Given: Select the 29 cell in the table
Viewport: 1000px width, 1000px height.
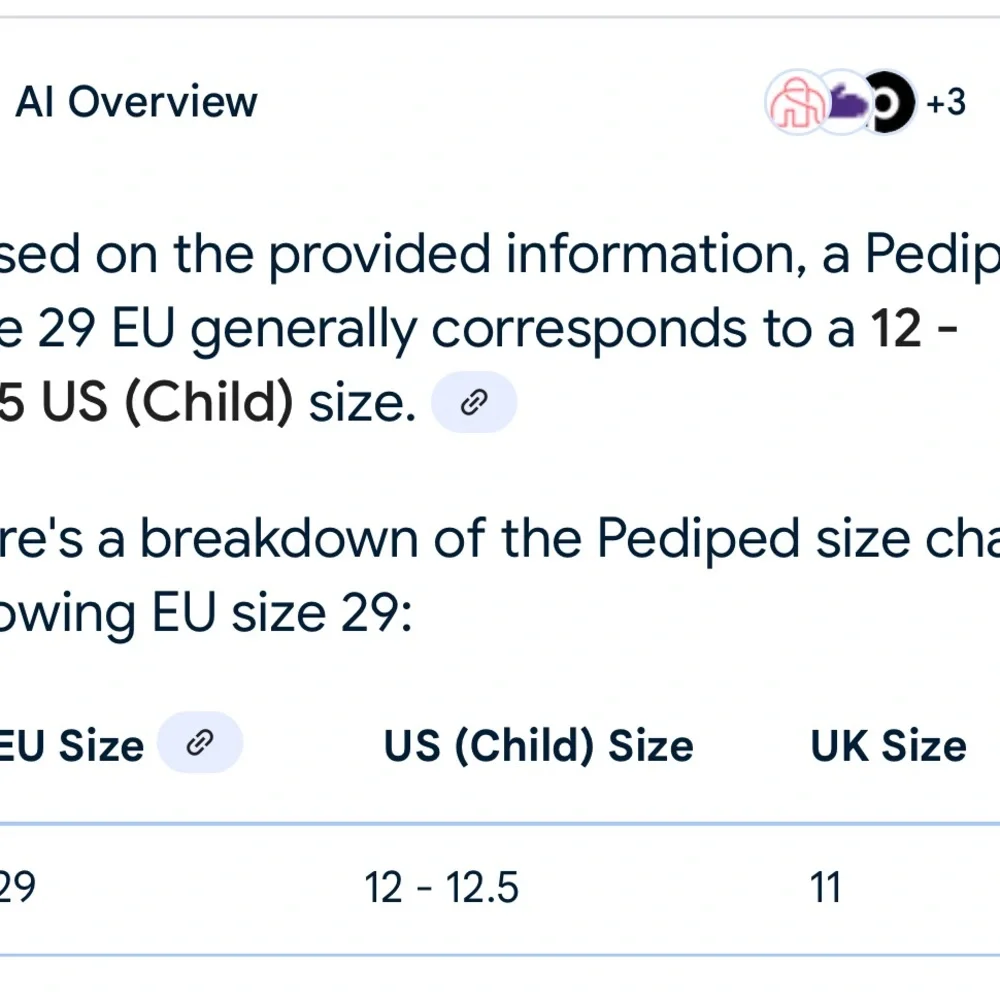Looking at the screenshot, I should [x=17, y=886].
